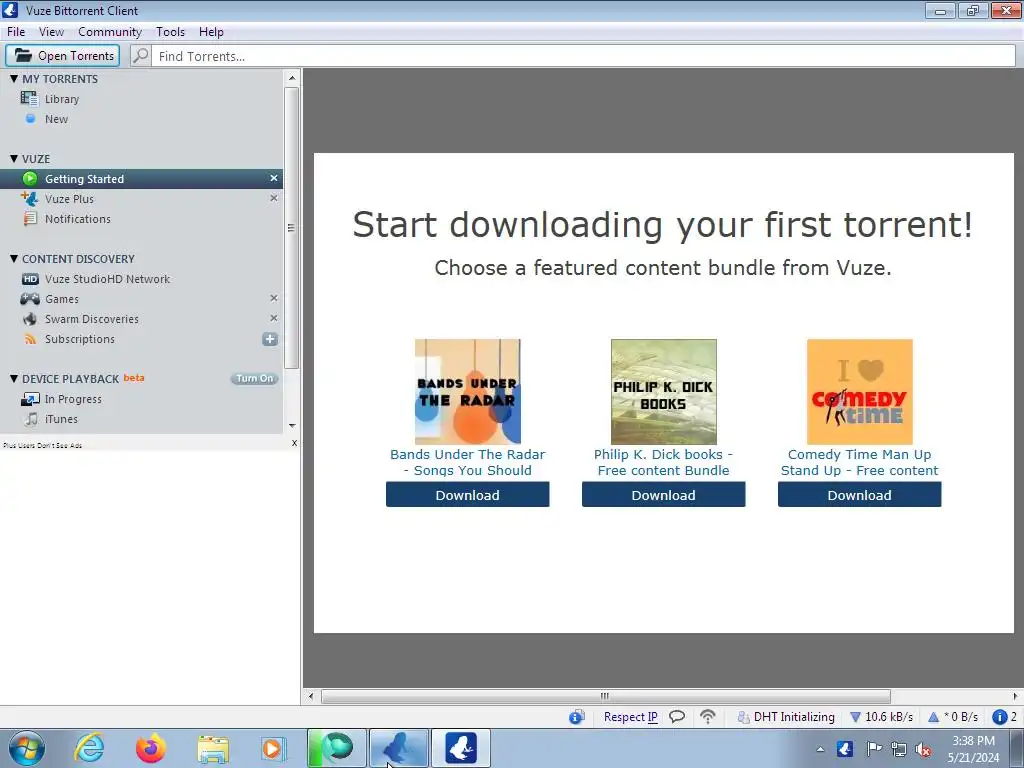This screenshot has height=768, width=1024.
Task: Open the File menu
Action: click(x=16, y=31)
